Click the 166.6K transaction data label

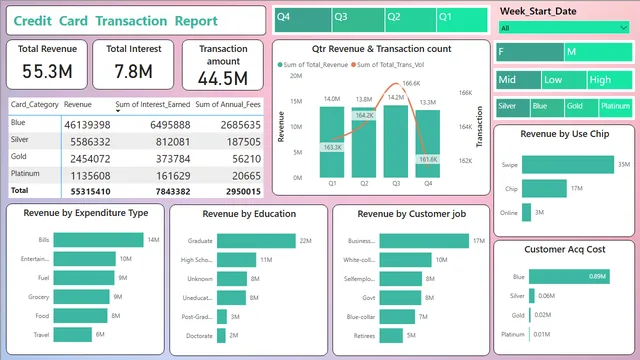[x=411, y=83]
